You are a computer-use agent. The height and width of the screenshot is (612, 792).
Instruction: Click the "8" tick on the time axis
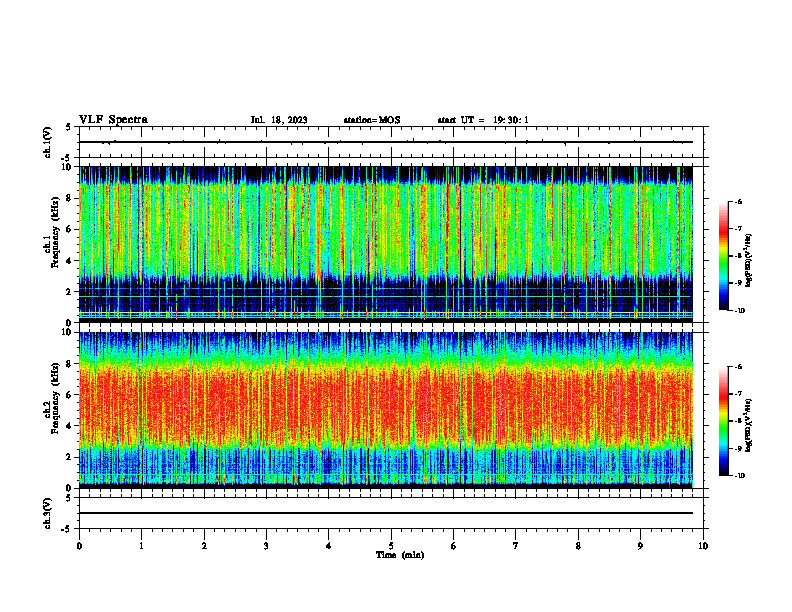578,546
